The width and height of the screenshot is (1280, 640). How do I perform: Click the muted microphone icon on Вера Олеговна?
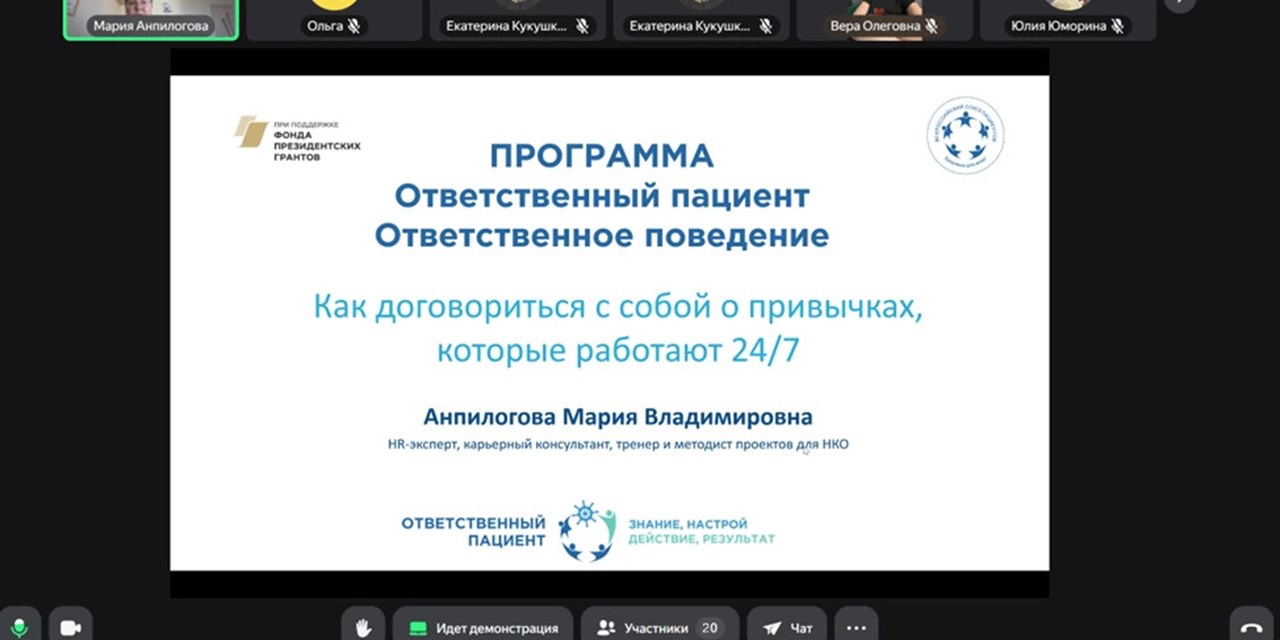(934, 26)
